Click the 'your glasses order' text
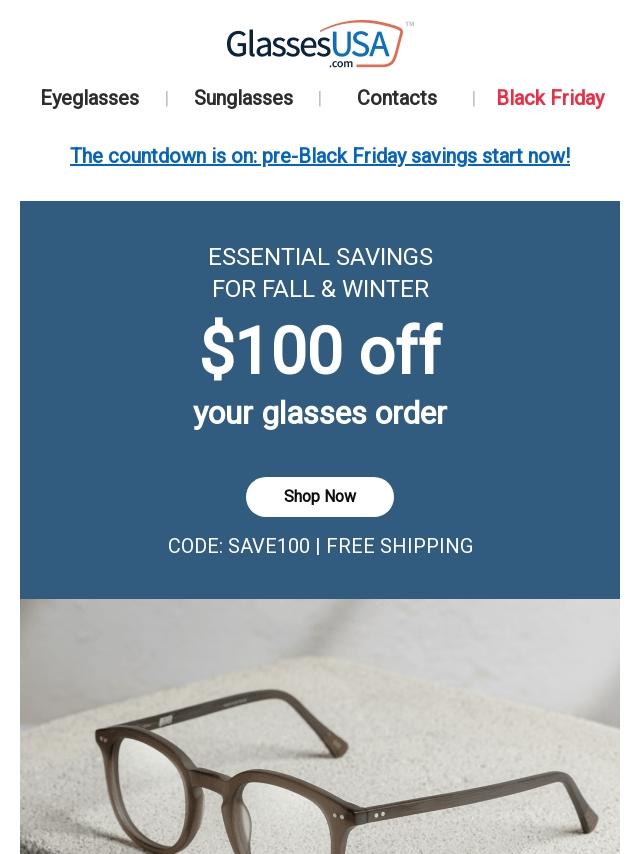The width and height of the screenshot is (640, 854). 320,413
